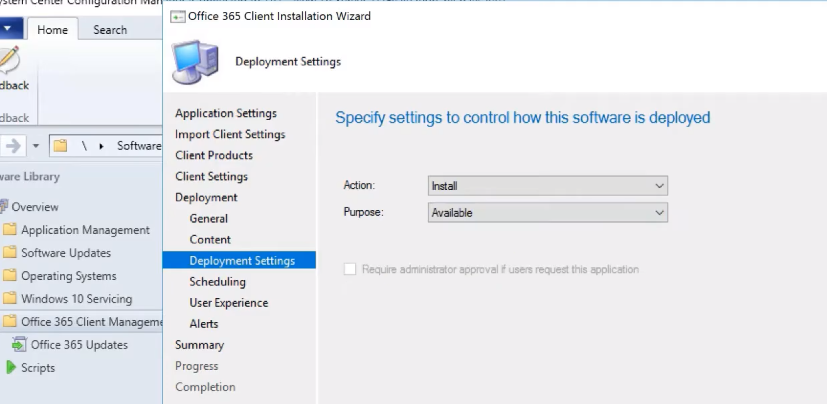827x404 pixels.
Task: Click Software in the address bar path
Action: click(x=139, y=146)
